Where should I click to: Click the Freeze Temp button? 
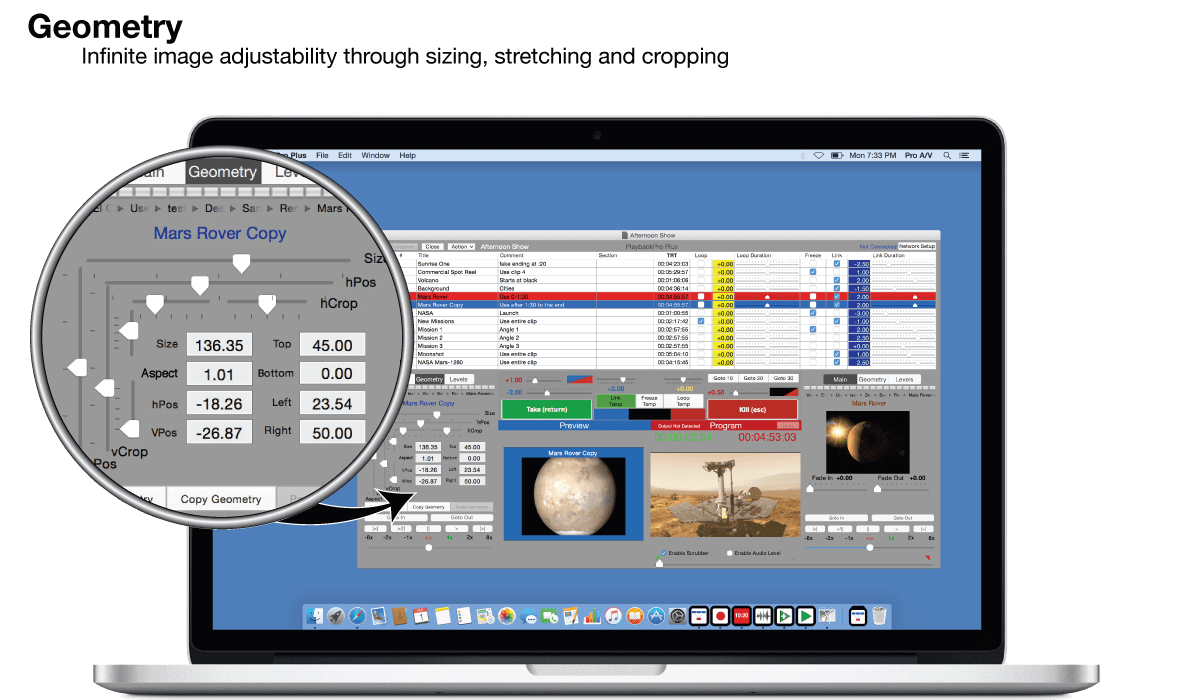pyautogui.click(x=649, y=400)
